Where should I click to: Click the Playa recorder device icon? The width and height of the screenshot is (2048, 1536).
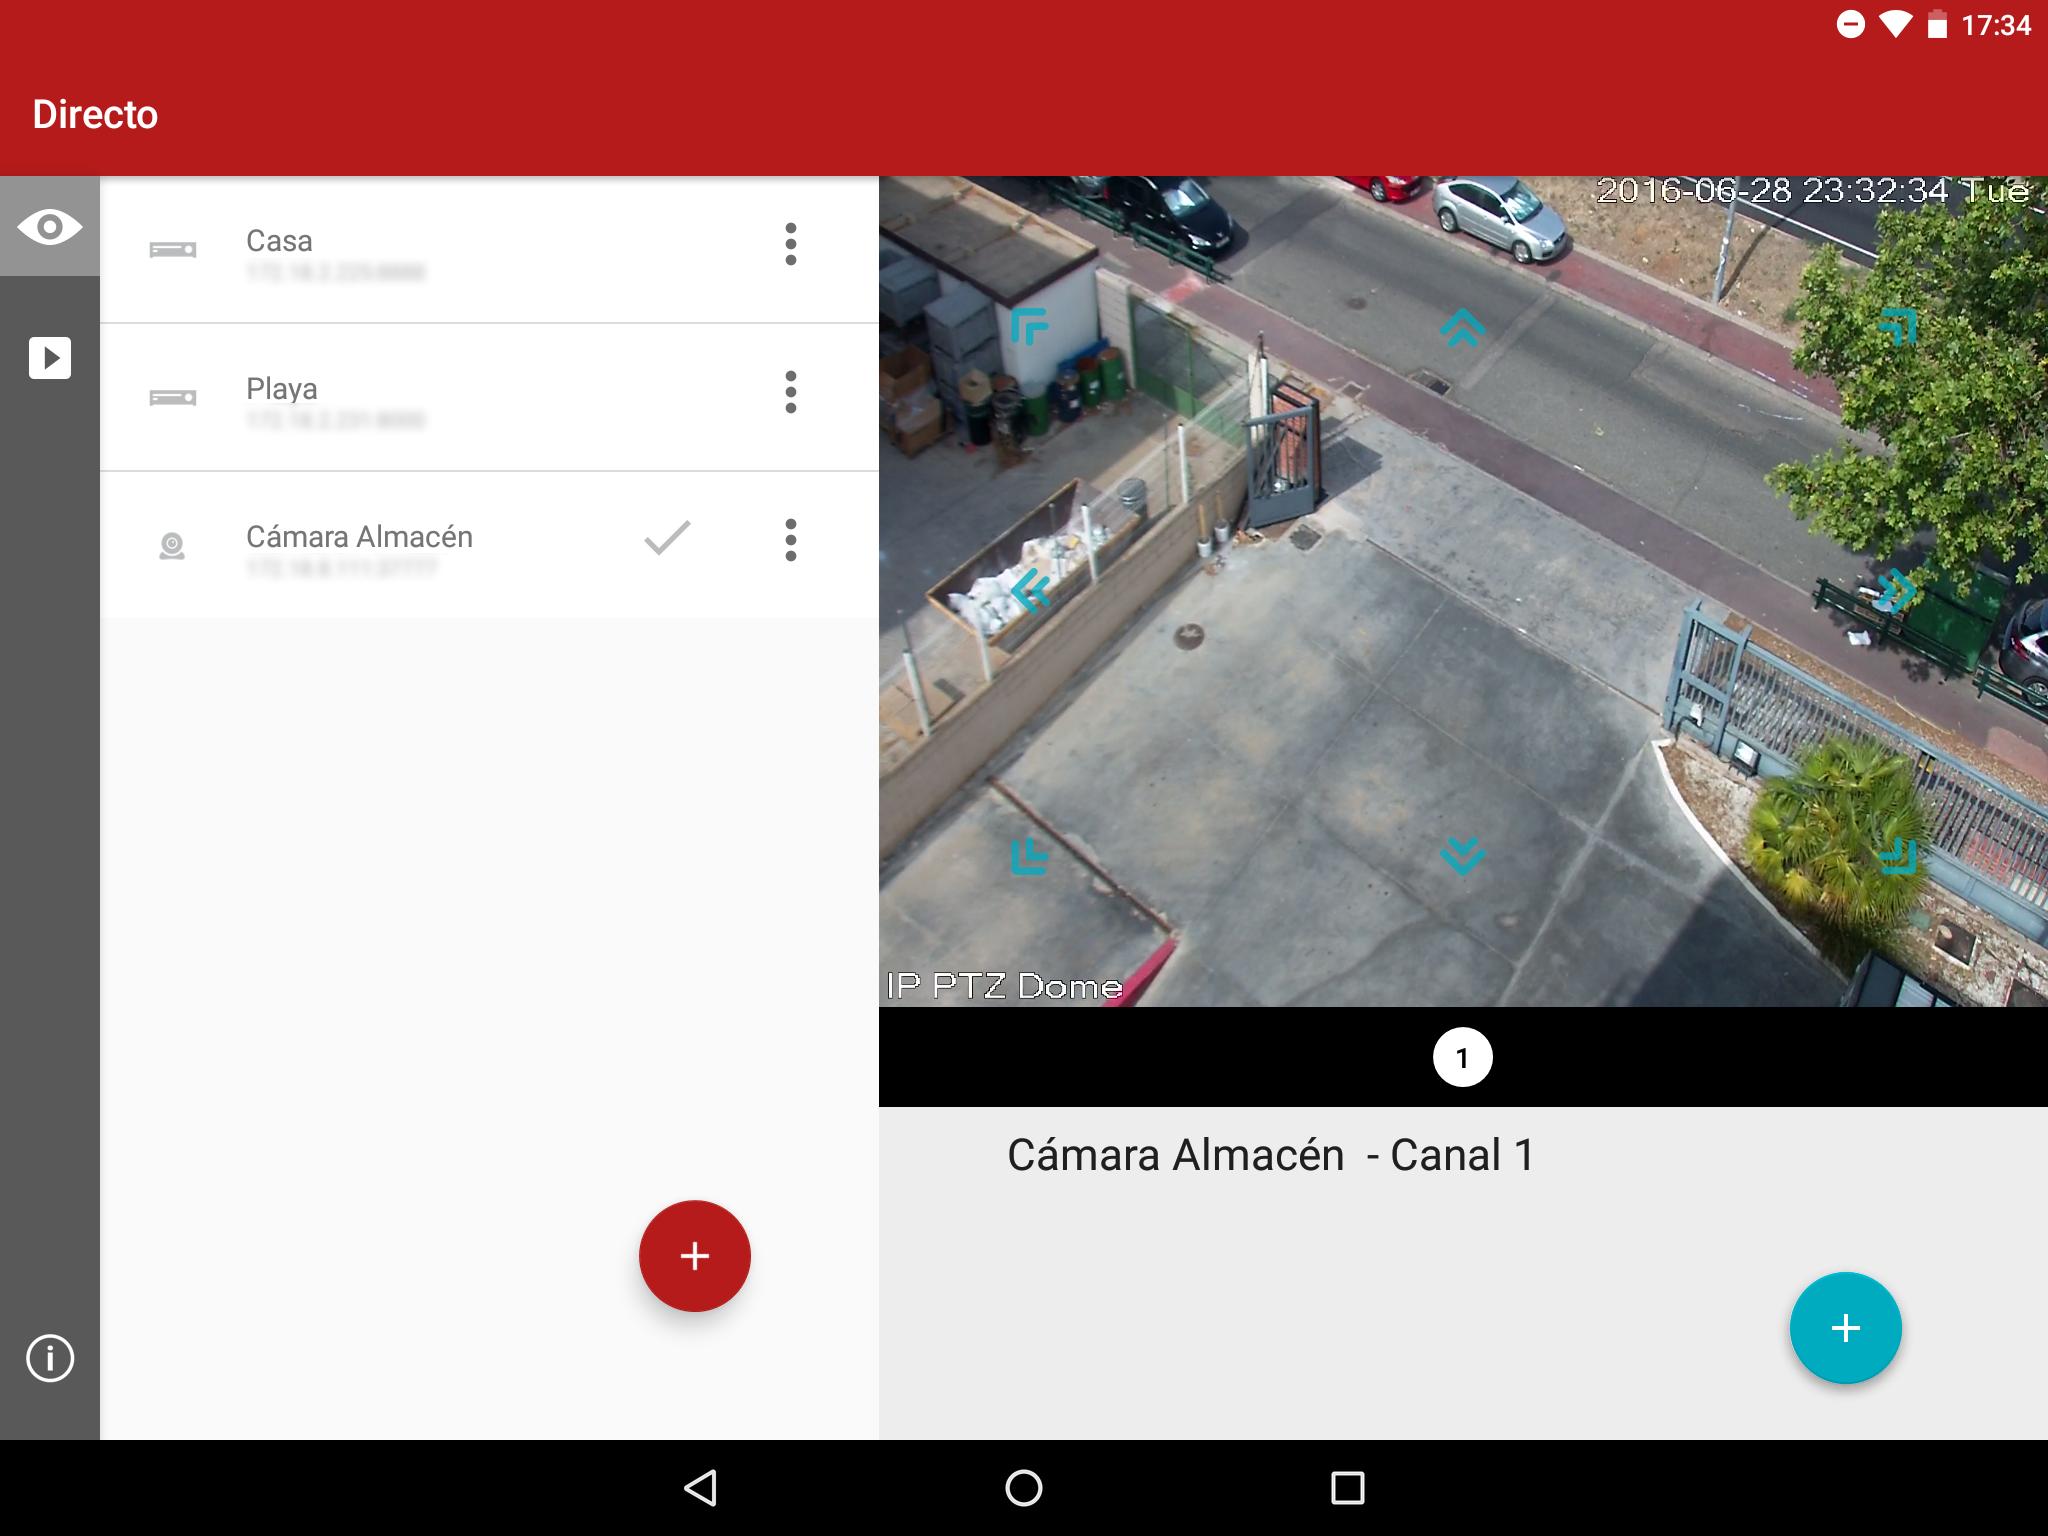173,398
